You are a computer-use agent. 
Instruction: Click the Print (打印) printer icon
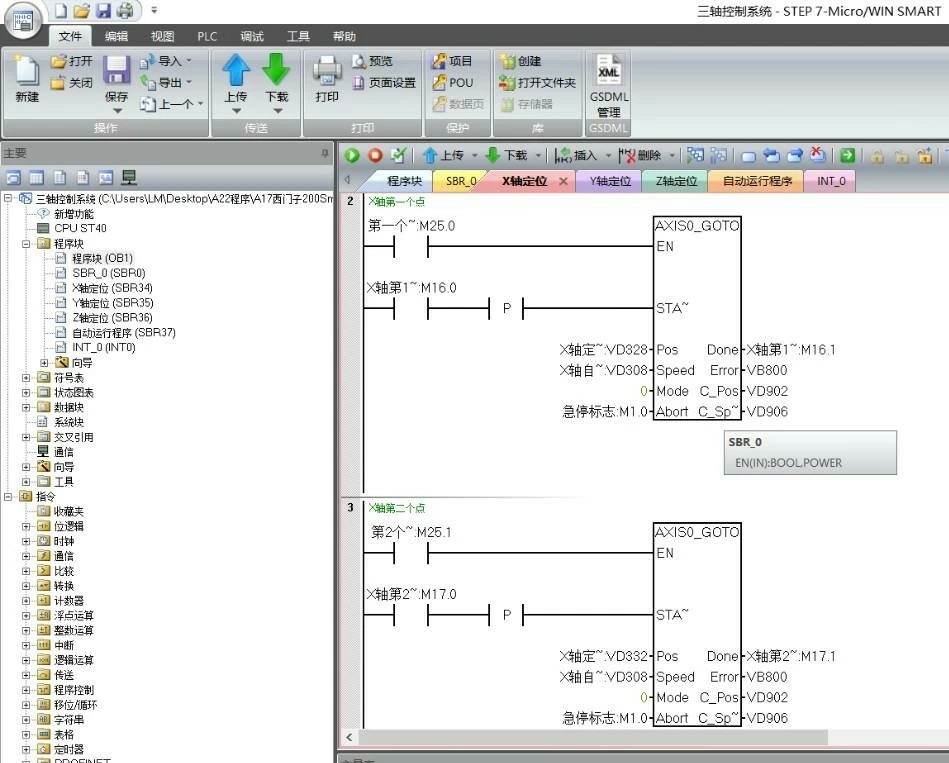[x=327, y=71]
